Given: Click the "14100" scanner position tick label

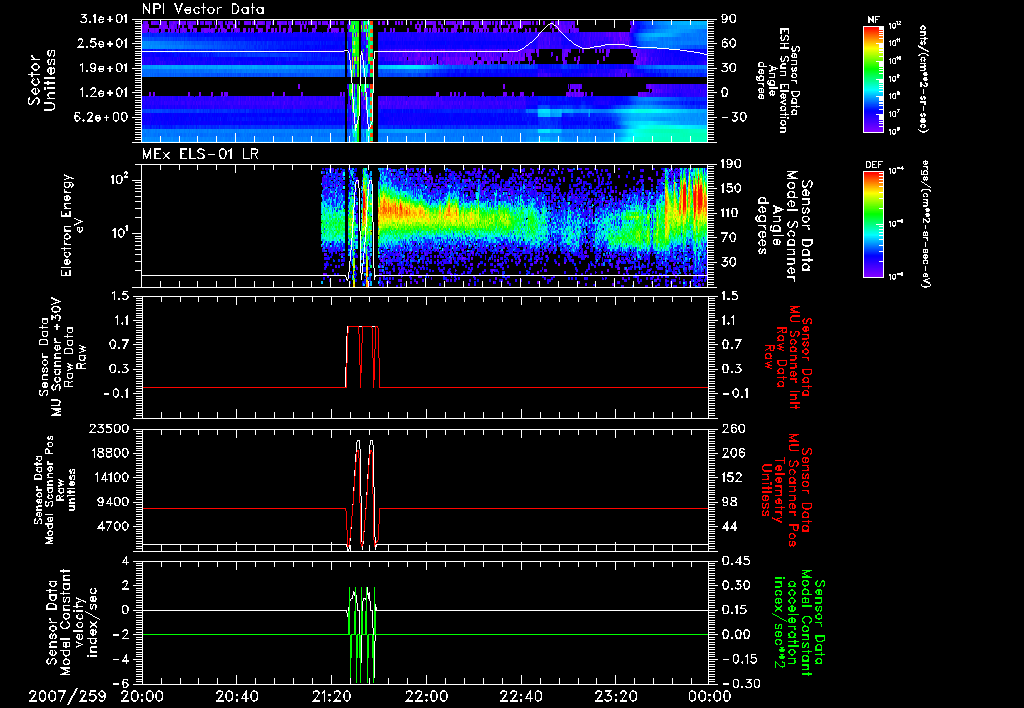Looking at the screenshot, I should (108, 477).
